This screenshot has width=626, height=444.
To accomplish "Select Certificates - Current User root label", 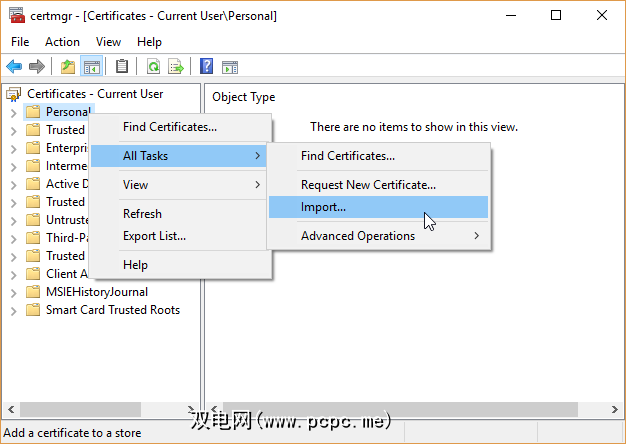I will (95, 94).
